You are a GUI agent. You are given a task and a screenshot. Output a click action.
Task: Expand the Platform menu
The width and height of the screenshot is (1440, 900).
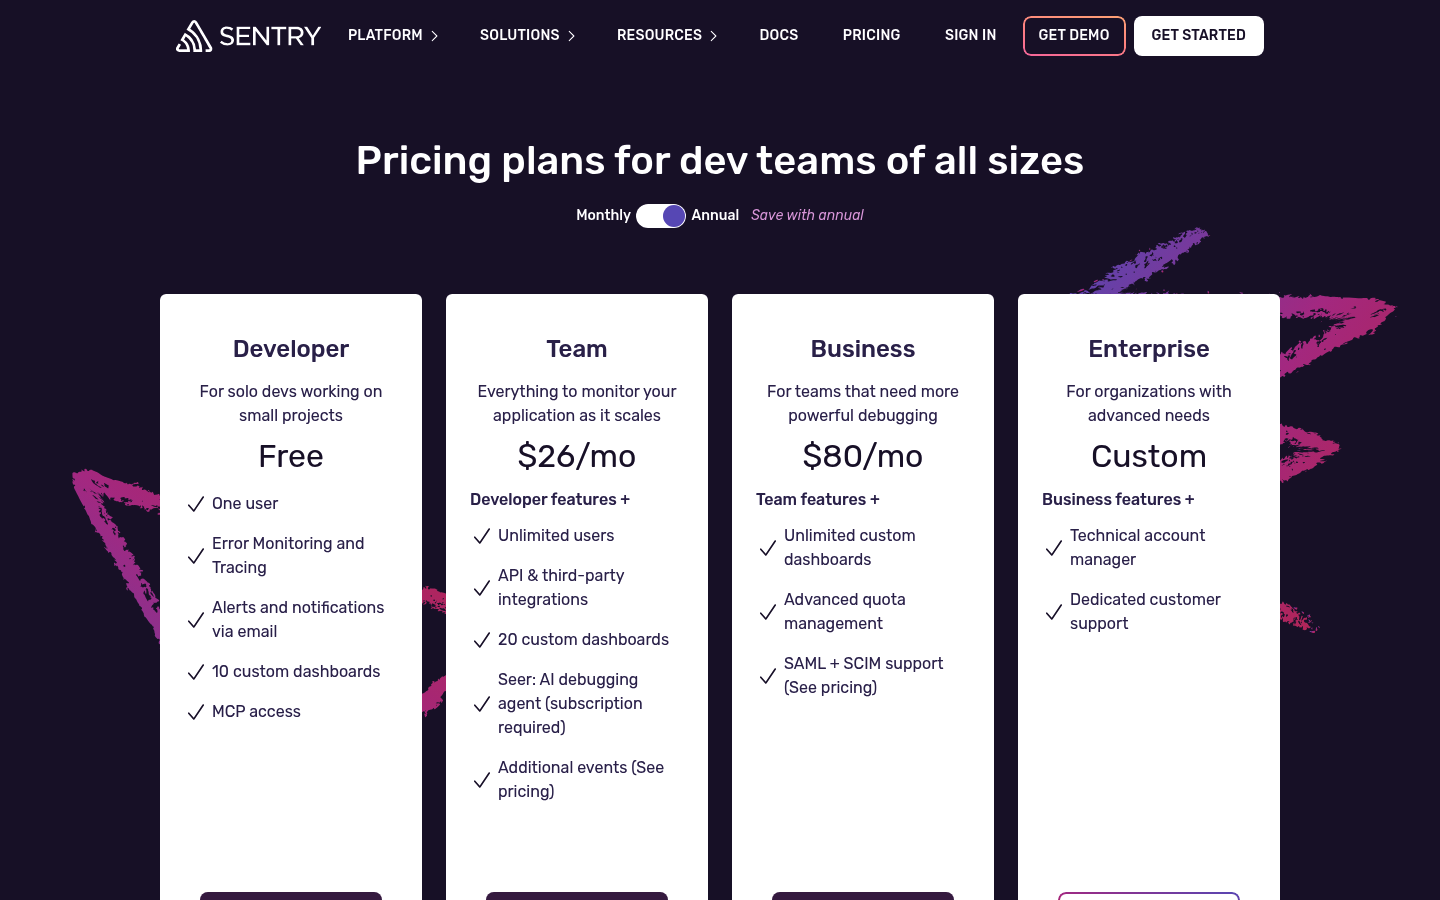pyautogui.click(x=393, y=35)
